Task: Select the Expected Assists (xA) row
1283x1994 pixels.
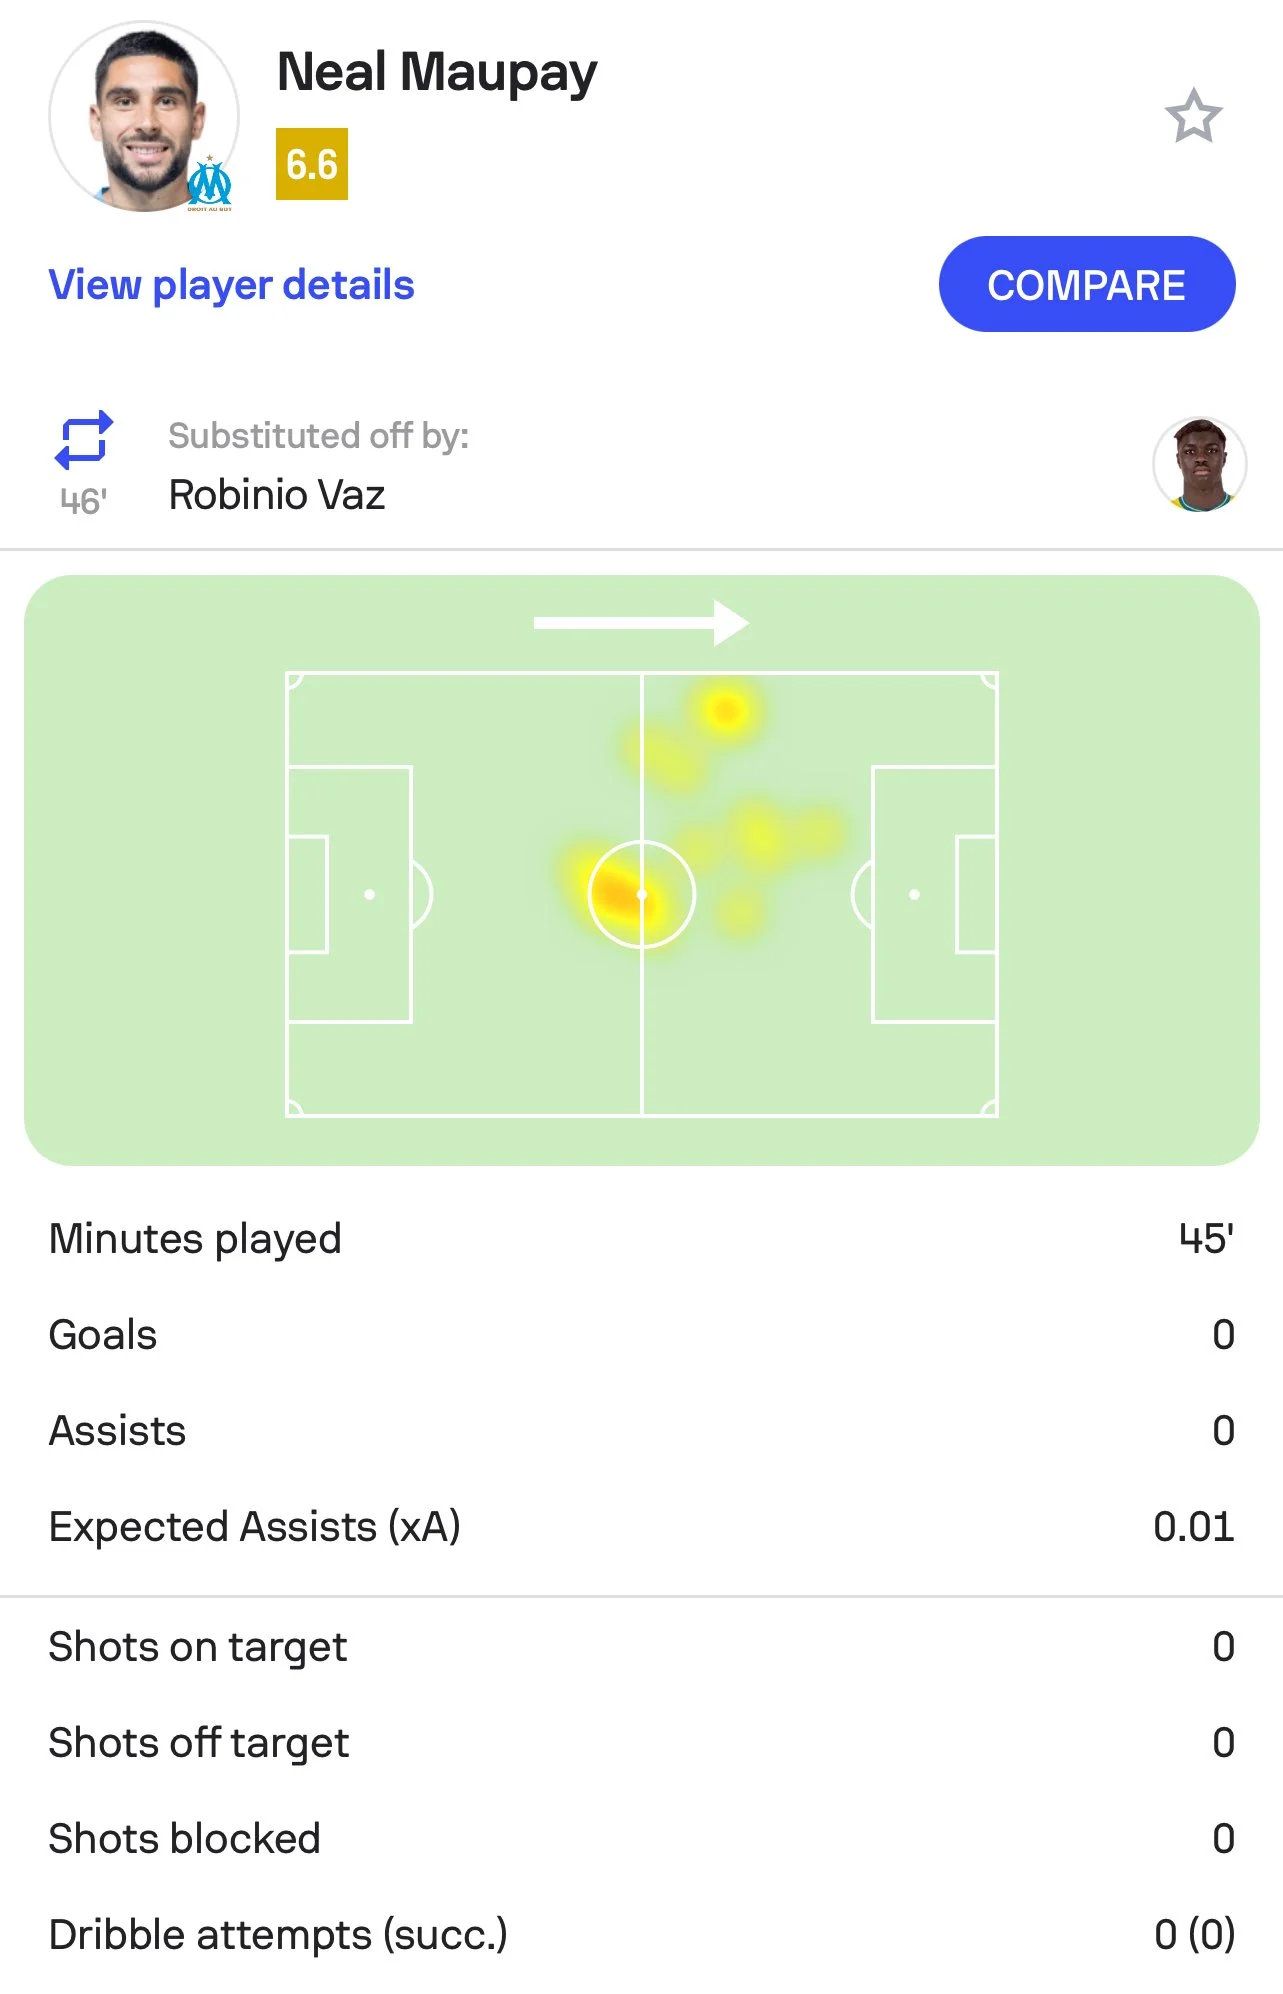Action: click(x=641, y=1527)
